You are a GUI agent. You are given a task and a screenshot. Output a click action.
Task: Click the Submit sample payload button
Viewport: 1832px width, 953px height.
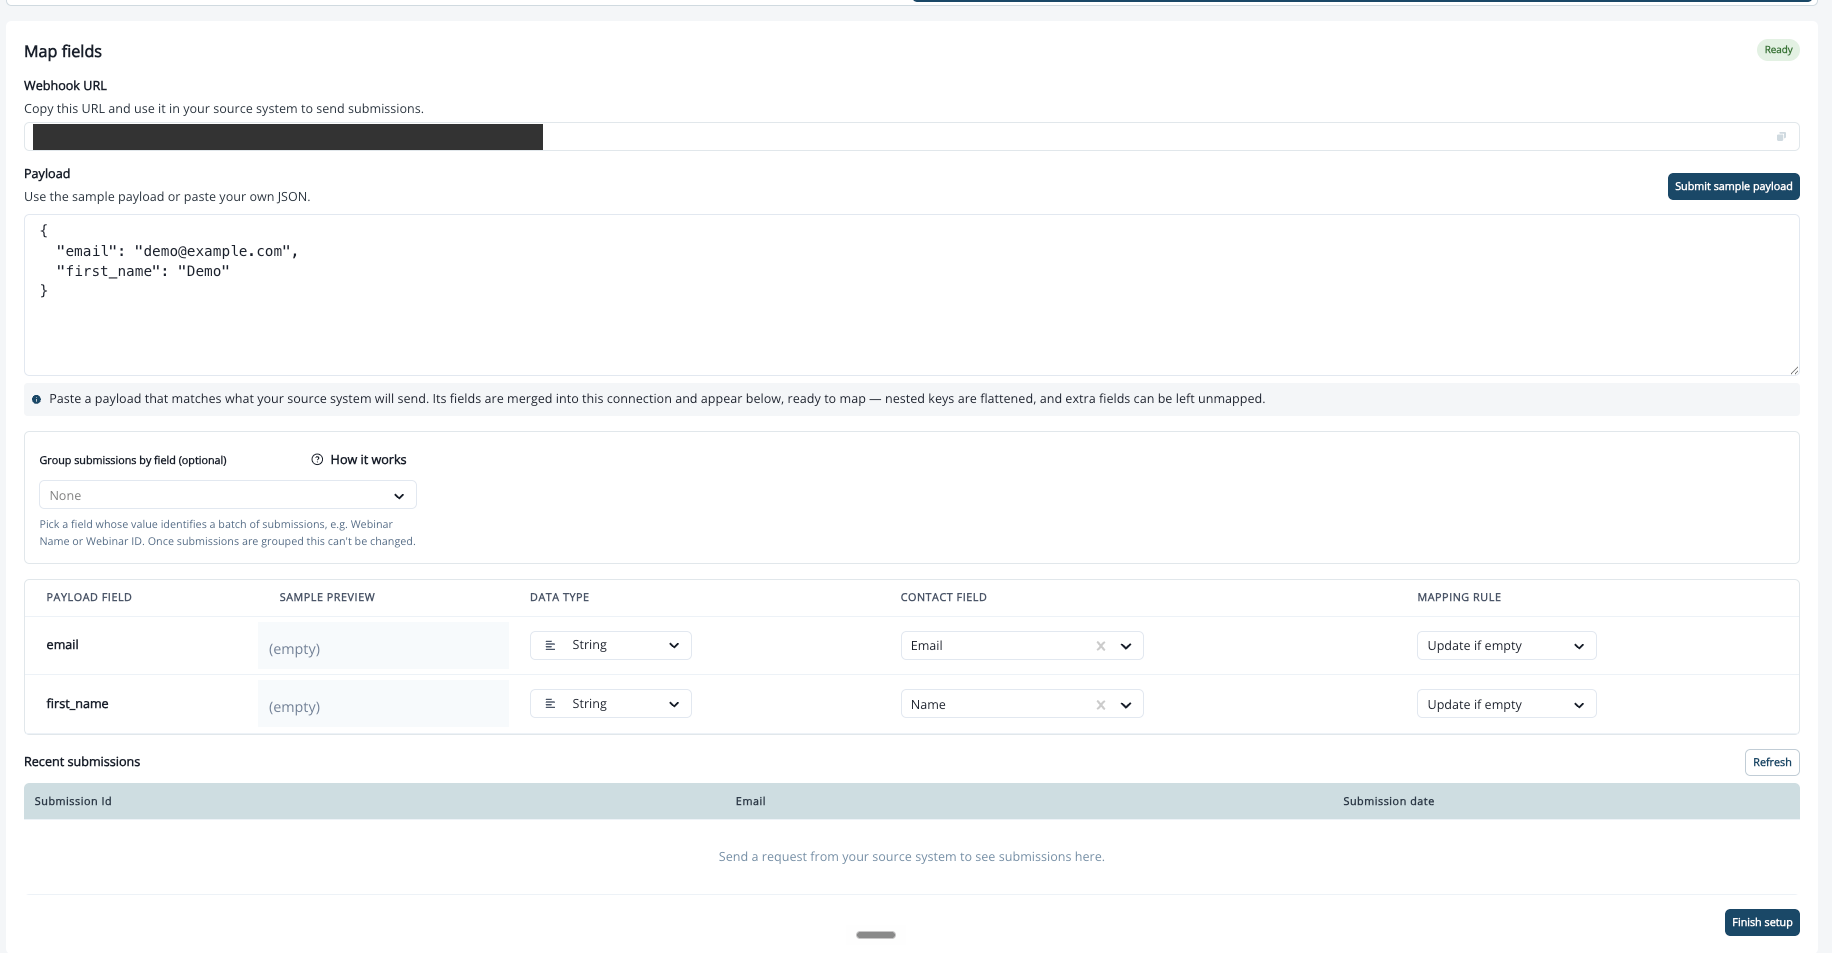[1733, 186]
